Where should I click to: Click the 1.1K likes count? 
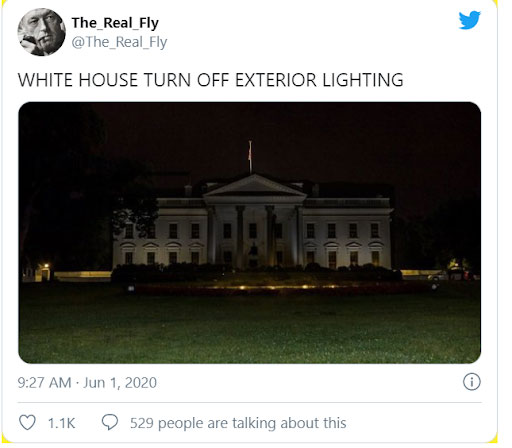point(62,423)
